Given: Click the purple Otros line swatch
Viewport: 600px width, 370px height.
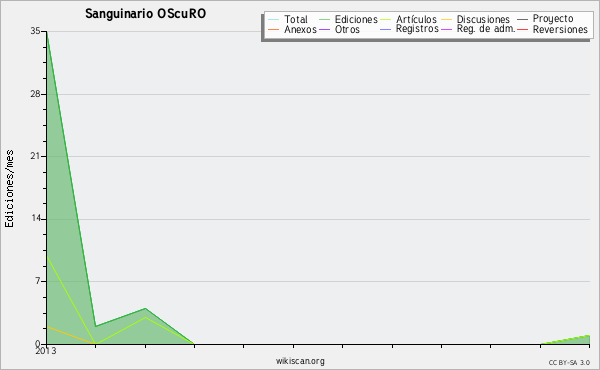Looking at the screenshot, I should 324,29.
